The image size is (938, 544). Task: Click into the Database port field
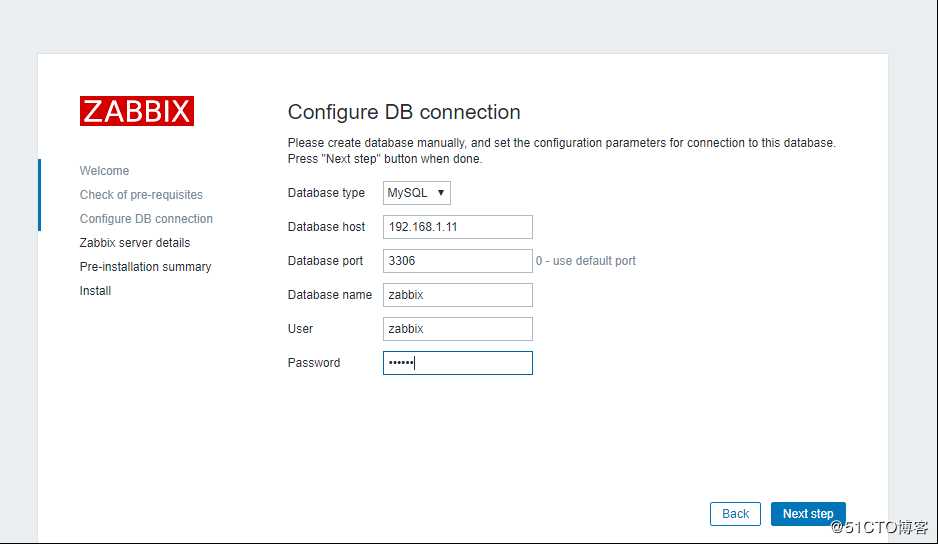pyautogui.click(x=458, y=261)
